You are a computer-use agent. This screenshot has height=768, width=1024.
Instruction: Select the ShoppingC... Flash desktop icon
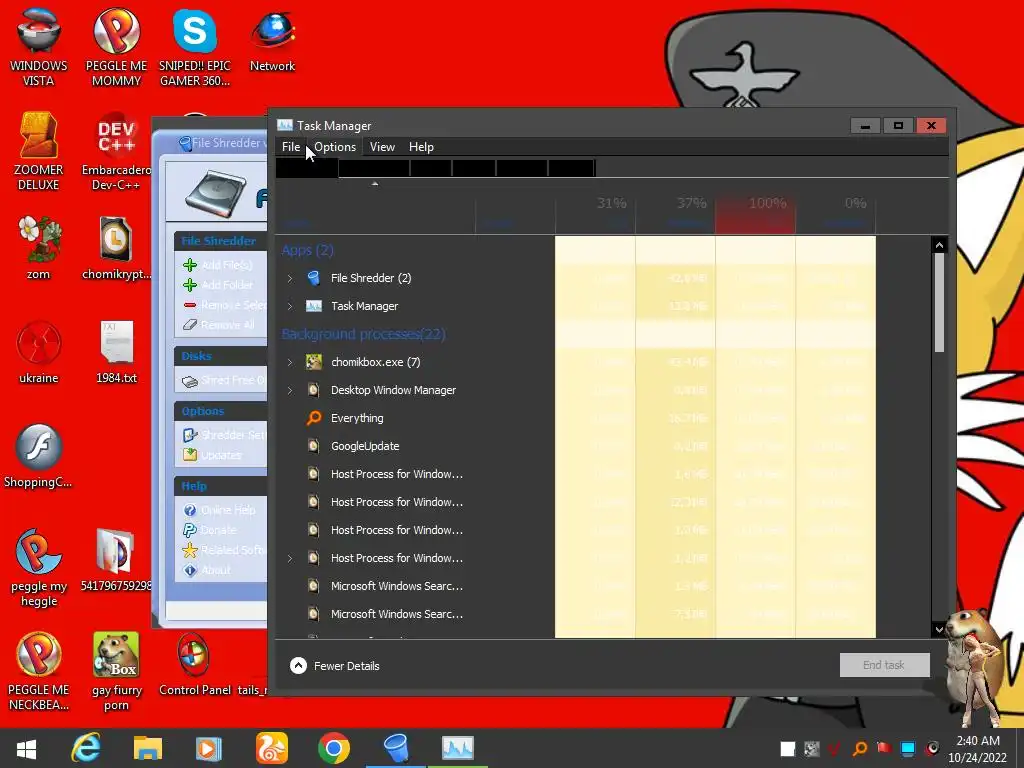coord(39,456)
